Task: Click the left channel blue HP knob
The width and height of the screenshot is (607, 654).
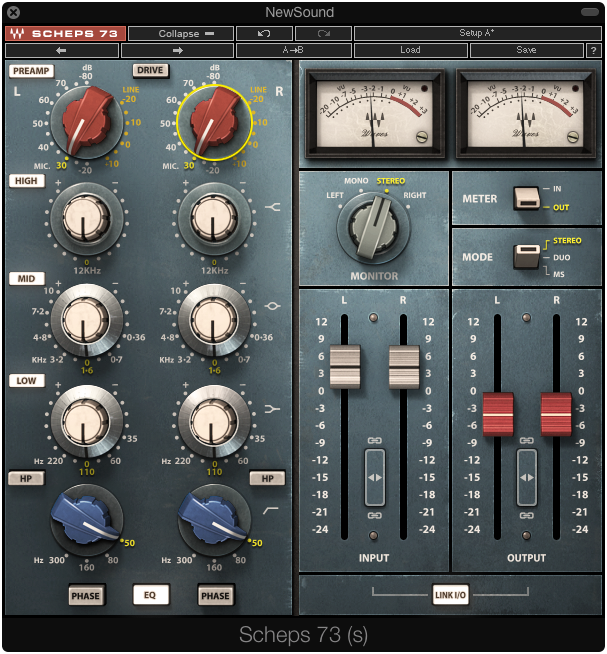Action: tap(87, 520)
